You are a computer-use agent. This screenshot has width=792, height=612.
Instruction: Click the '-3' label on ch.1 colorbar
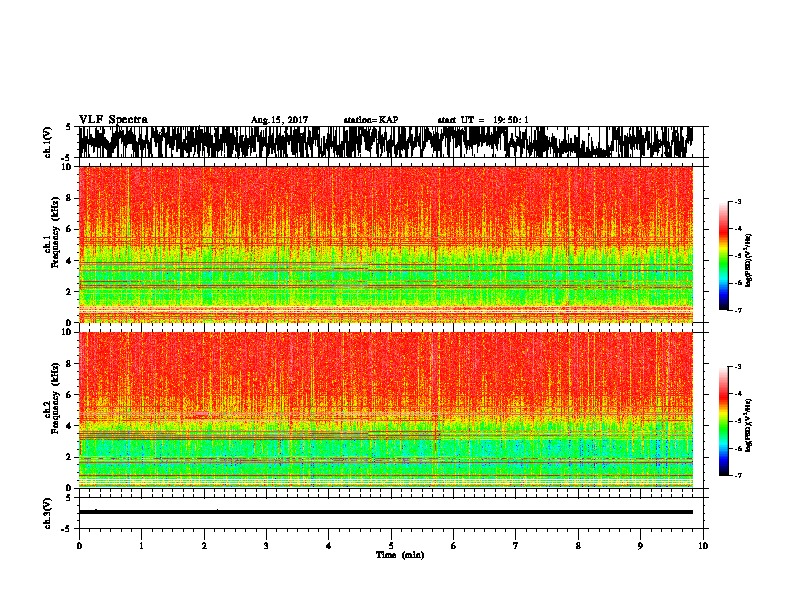(738, 202)
